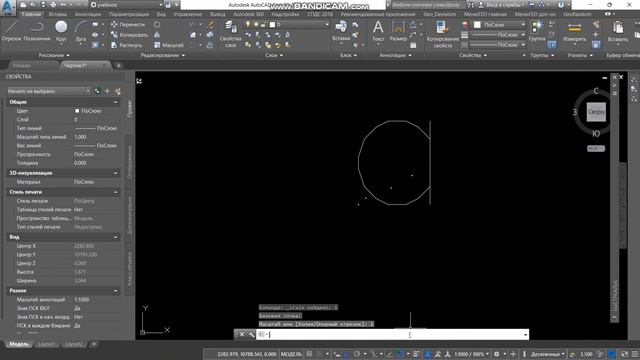Switch to the Вид ribbon tab
The image size is (640, 360).
pyautogui.click(x=161, y=14)
